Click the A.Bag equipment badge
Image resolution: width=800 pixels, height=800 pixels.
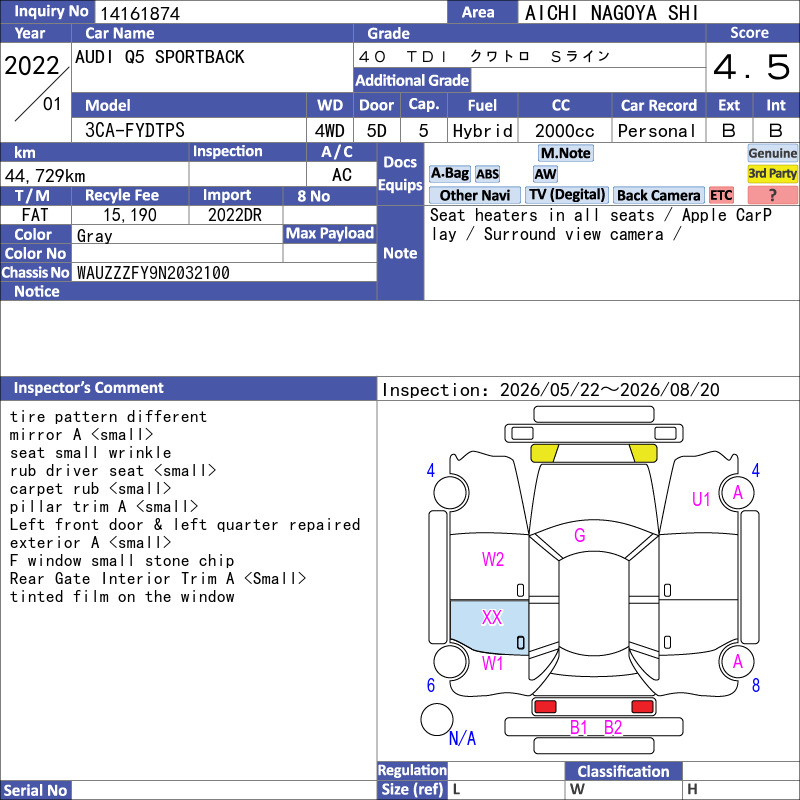point(449,174)
